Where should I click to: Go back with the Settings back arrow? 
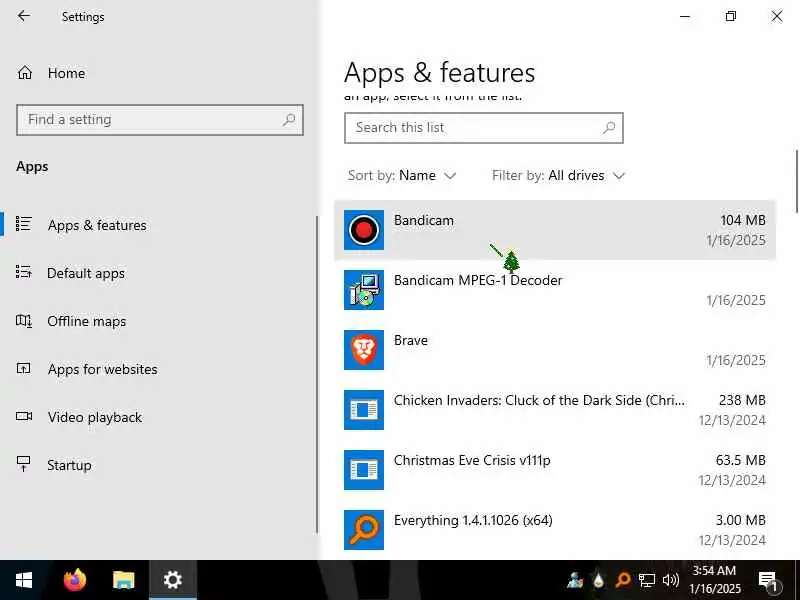click(x=23, y=16)
